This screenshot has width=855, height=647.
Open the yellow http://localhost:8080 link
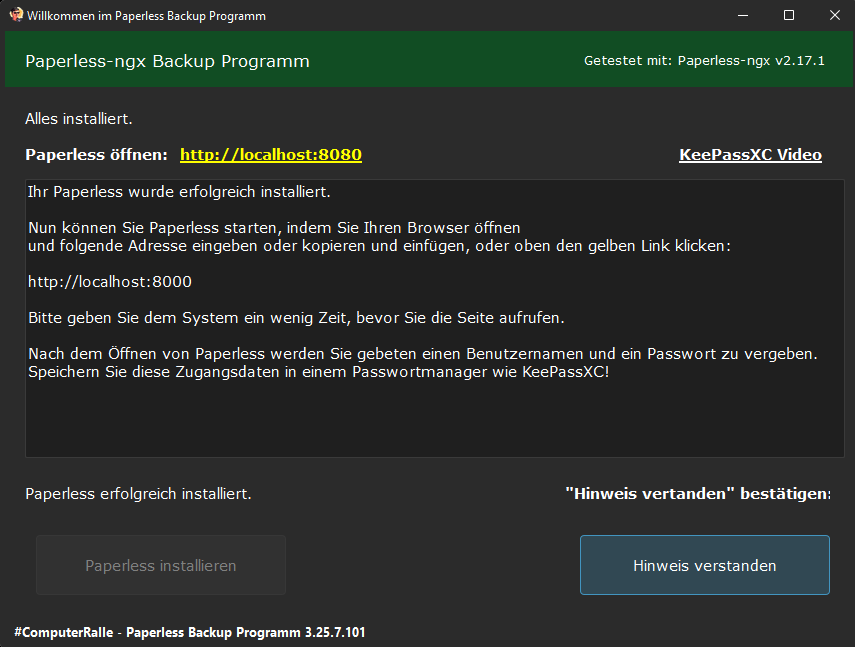pyautogui.click(x=270, y=155)
